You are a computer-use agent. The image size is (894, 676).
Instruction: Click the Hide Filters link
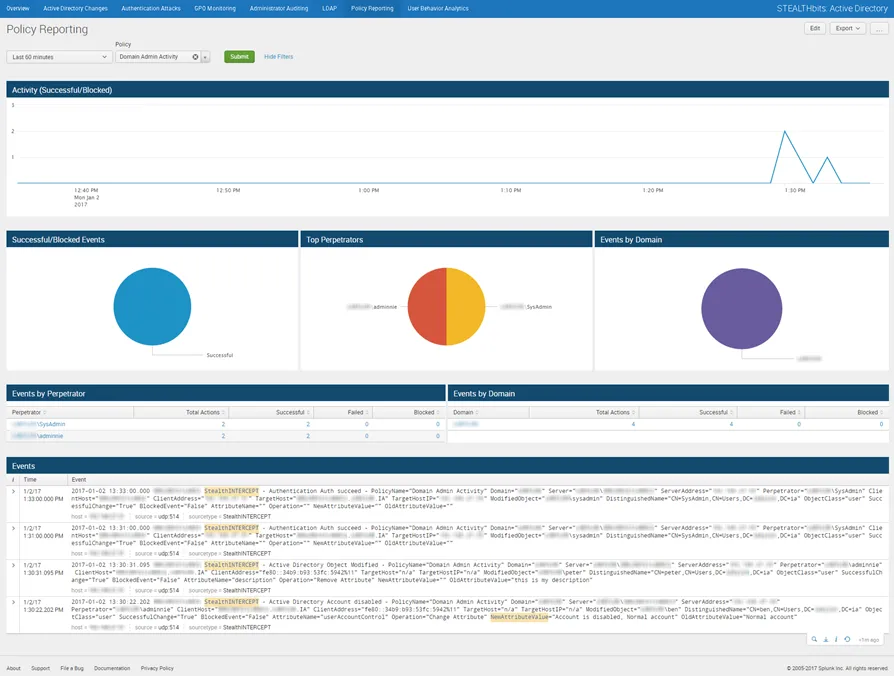point(278,57)
